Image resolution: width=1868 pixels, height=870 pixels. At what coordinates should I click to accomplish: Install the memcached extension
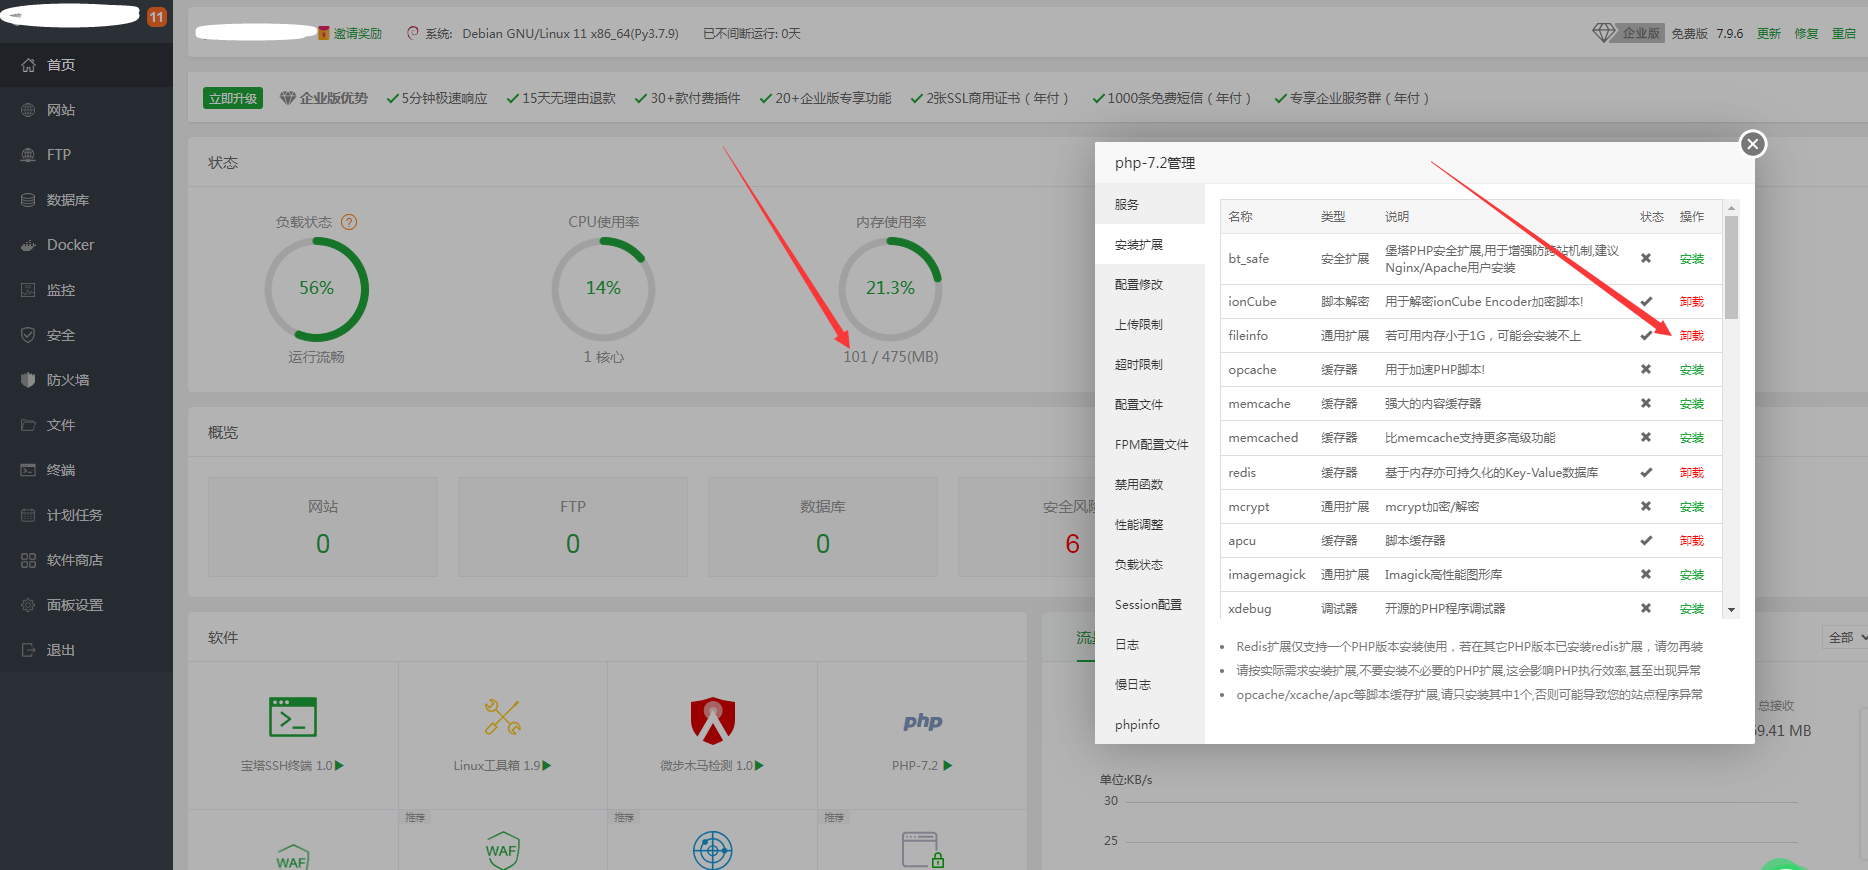(x=1692, y=438)
